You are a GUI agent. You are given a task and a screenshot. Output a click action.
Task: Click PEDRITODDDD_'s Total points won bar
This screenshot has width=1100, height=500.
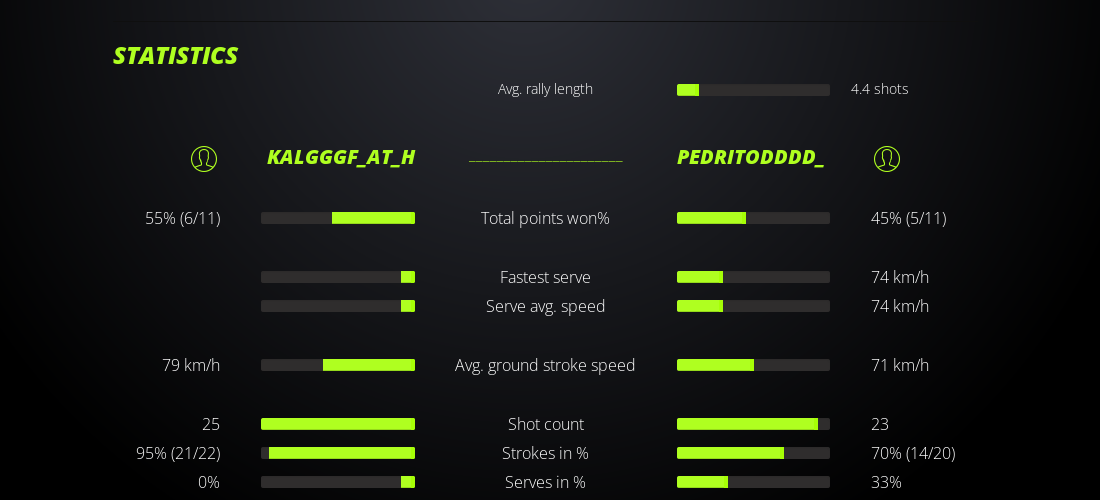[x=753, y=218]
